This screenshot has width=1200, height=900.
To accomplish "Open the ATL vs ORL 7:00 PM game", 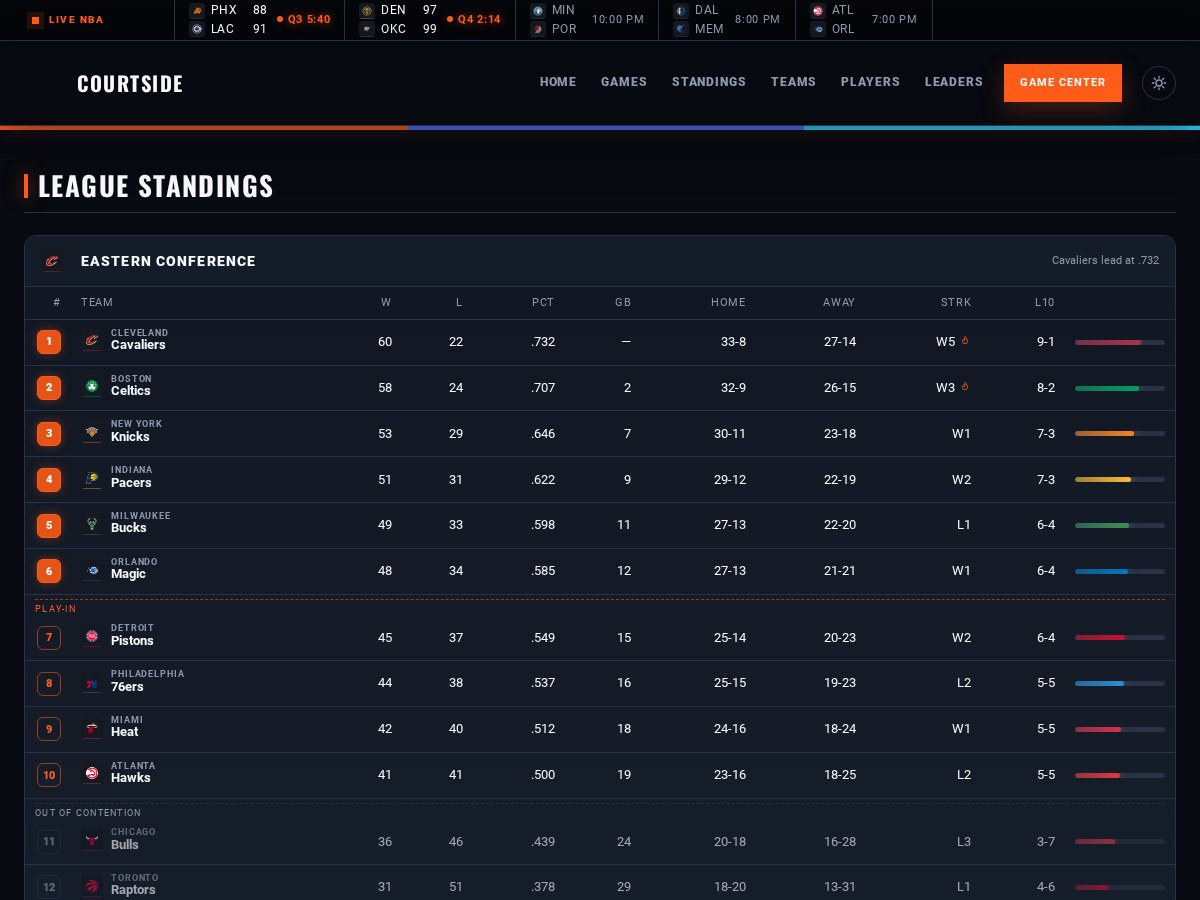I will (864, 20).
